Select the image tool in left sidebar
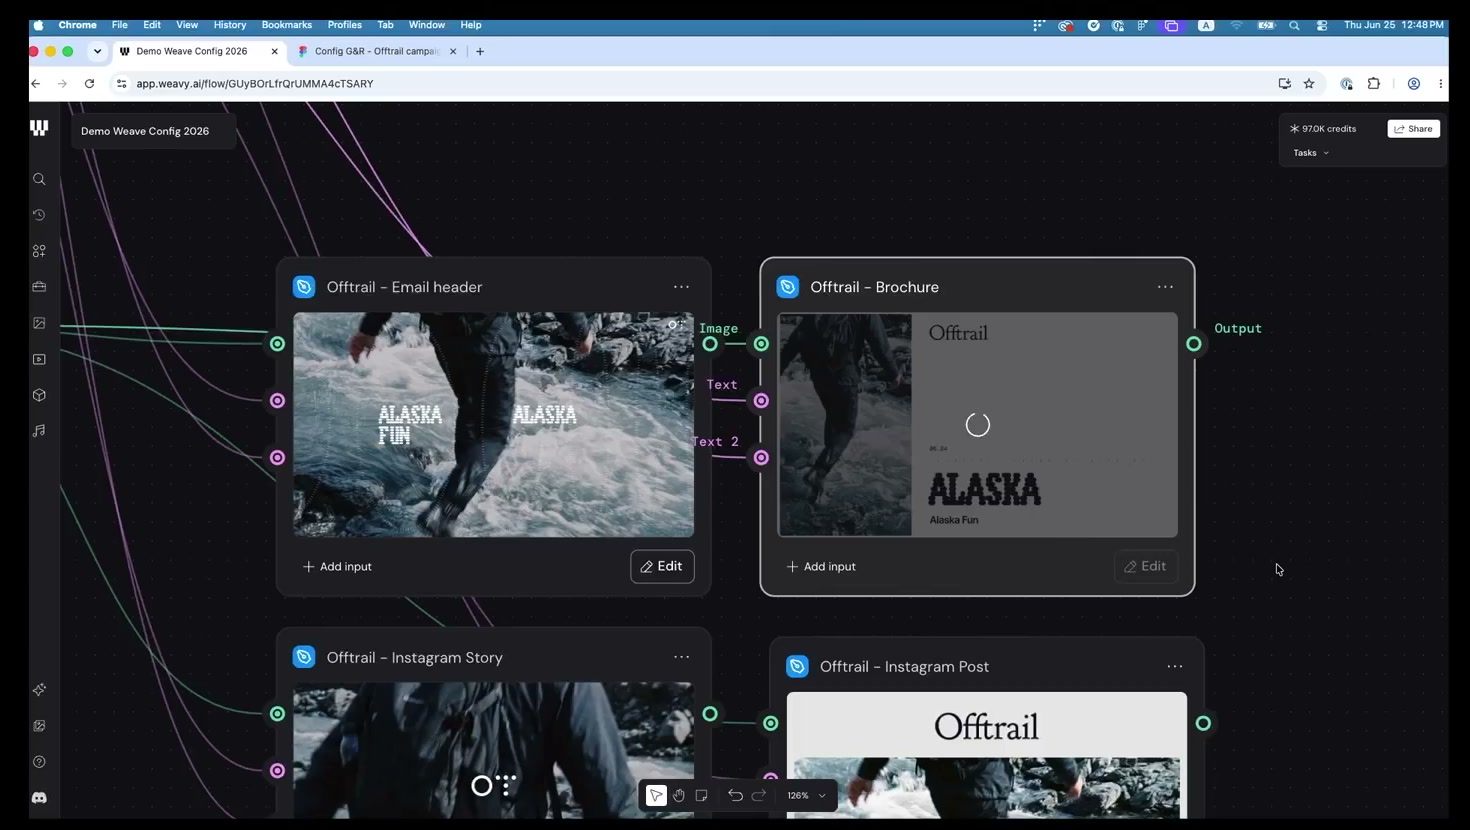The image size is (1470, 830). coord(39,323)
